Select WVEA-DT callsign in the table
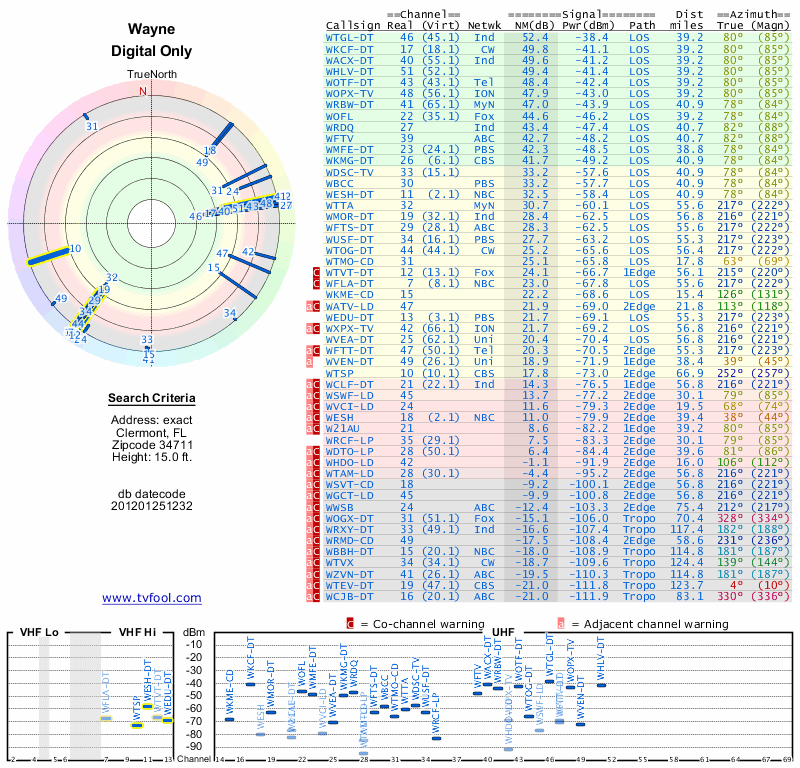This screenshot has width=800, height=768. click(349, 339)
